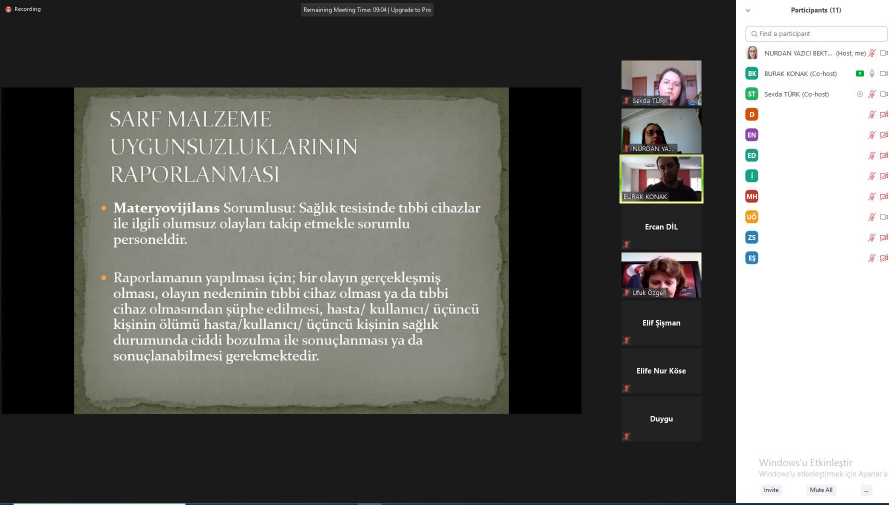Click the video-off icon for participant MH
889x505 pixels.
click(883, 196)
